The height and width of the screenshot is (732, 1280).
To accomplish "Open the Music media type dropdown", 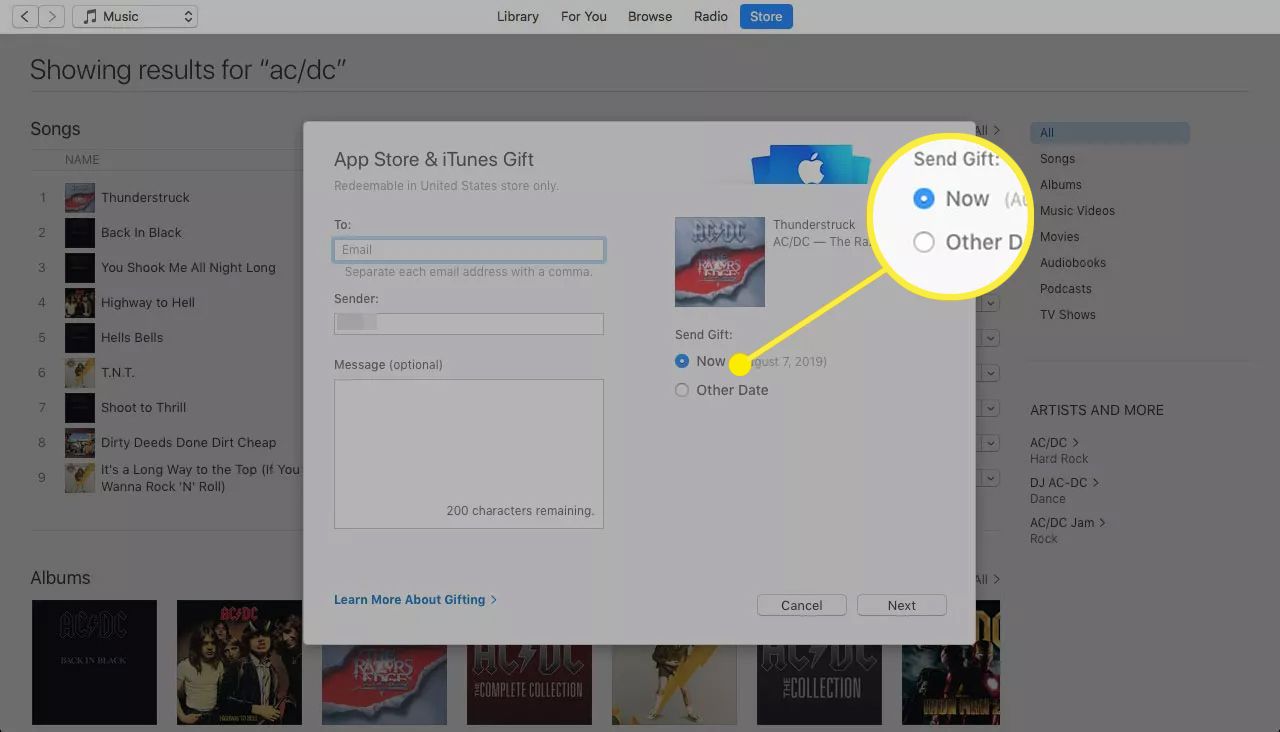I will [135, 16].
